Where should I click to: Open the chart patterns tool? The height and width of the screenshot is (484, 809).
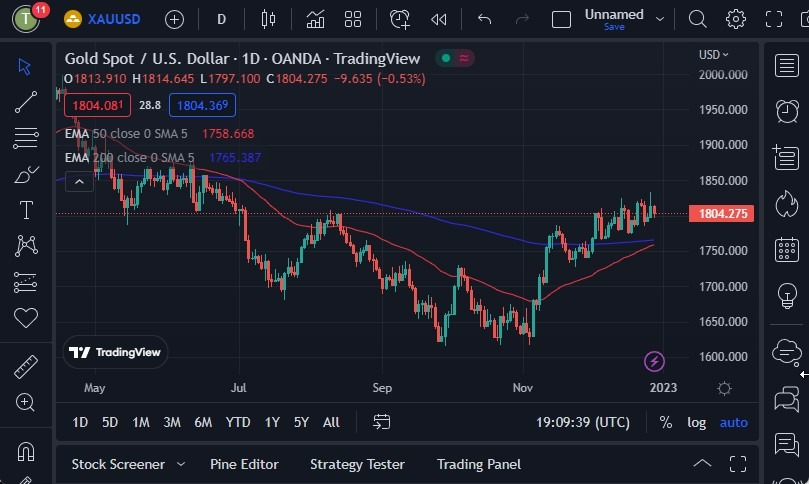(x=26, y=246)
